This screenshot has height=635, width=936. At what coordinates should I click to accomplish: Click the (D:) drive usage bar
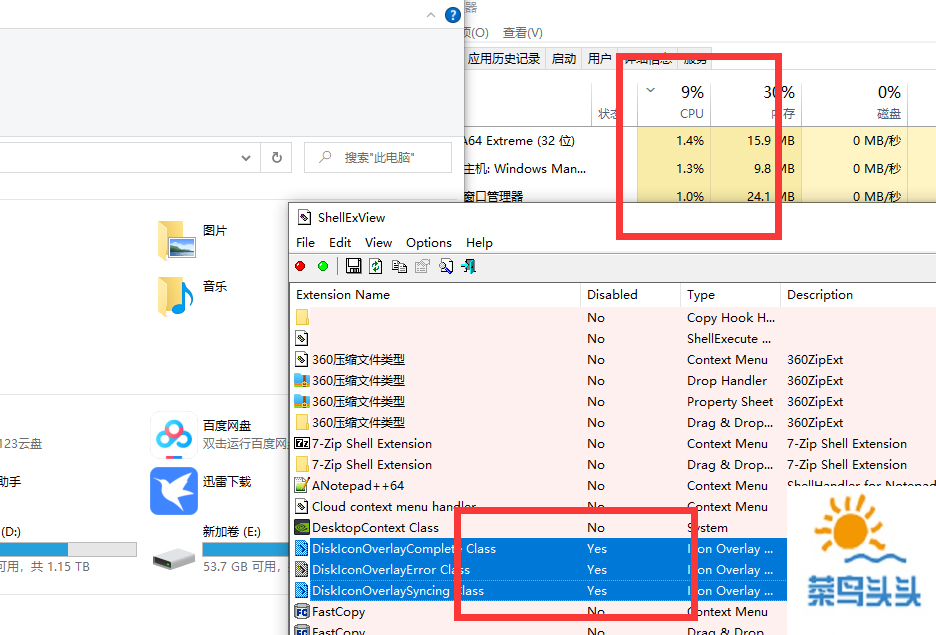pos(68,549)
